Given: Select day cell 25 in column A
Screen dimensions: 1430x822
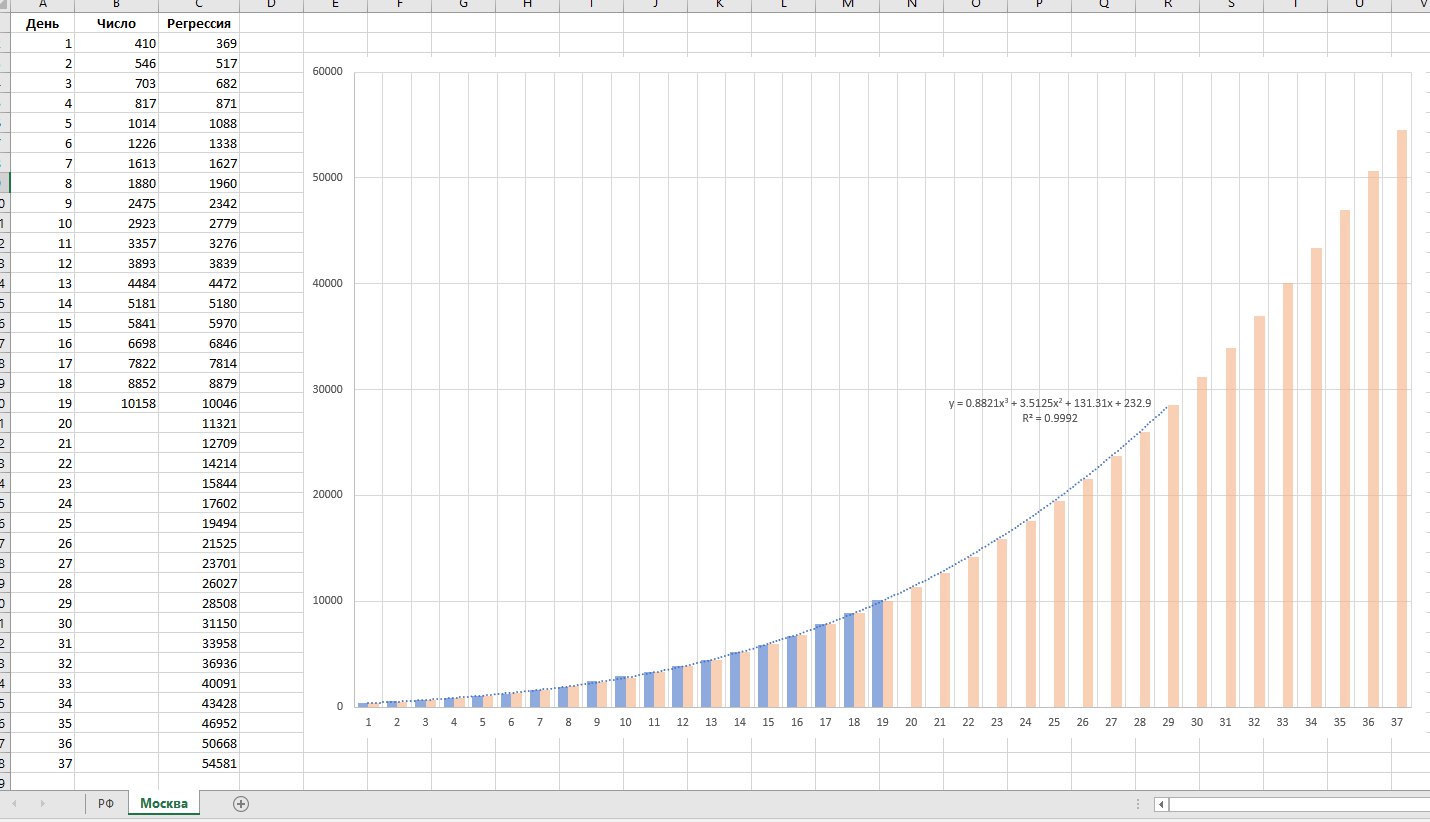Looking at the screenshot, I should [x=41, y=523].
